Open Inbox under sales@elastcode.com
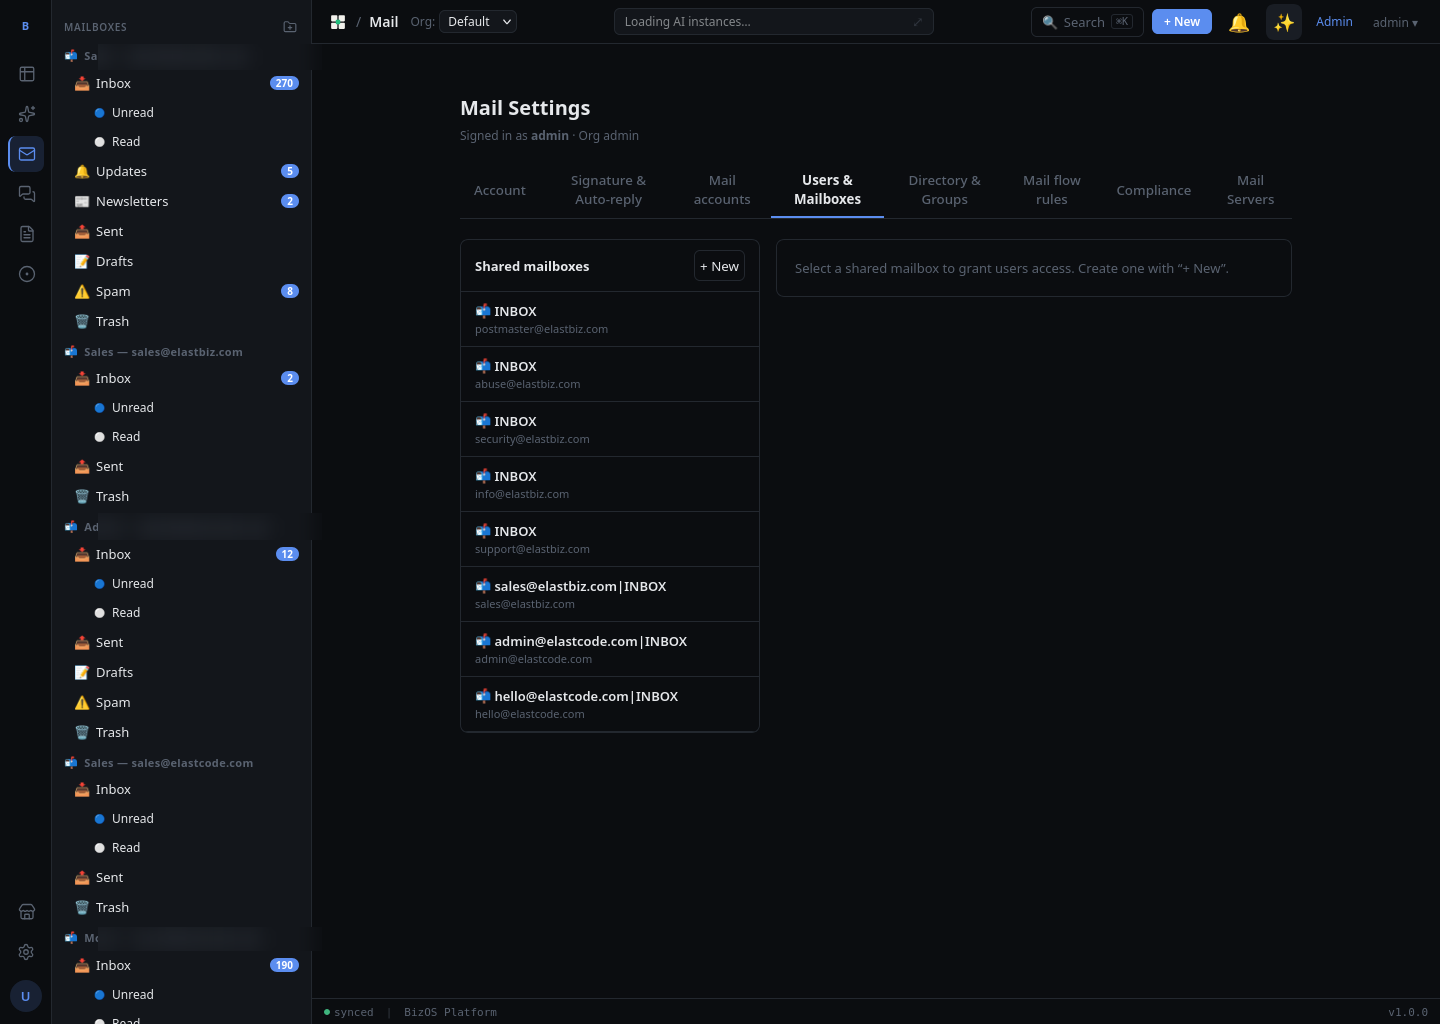 point(181,789)
